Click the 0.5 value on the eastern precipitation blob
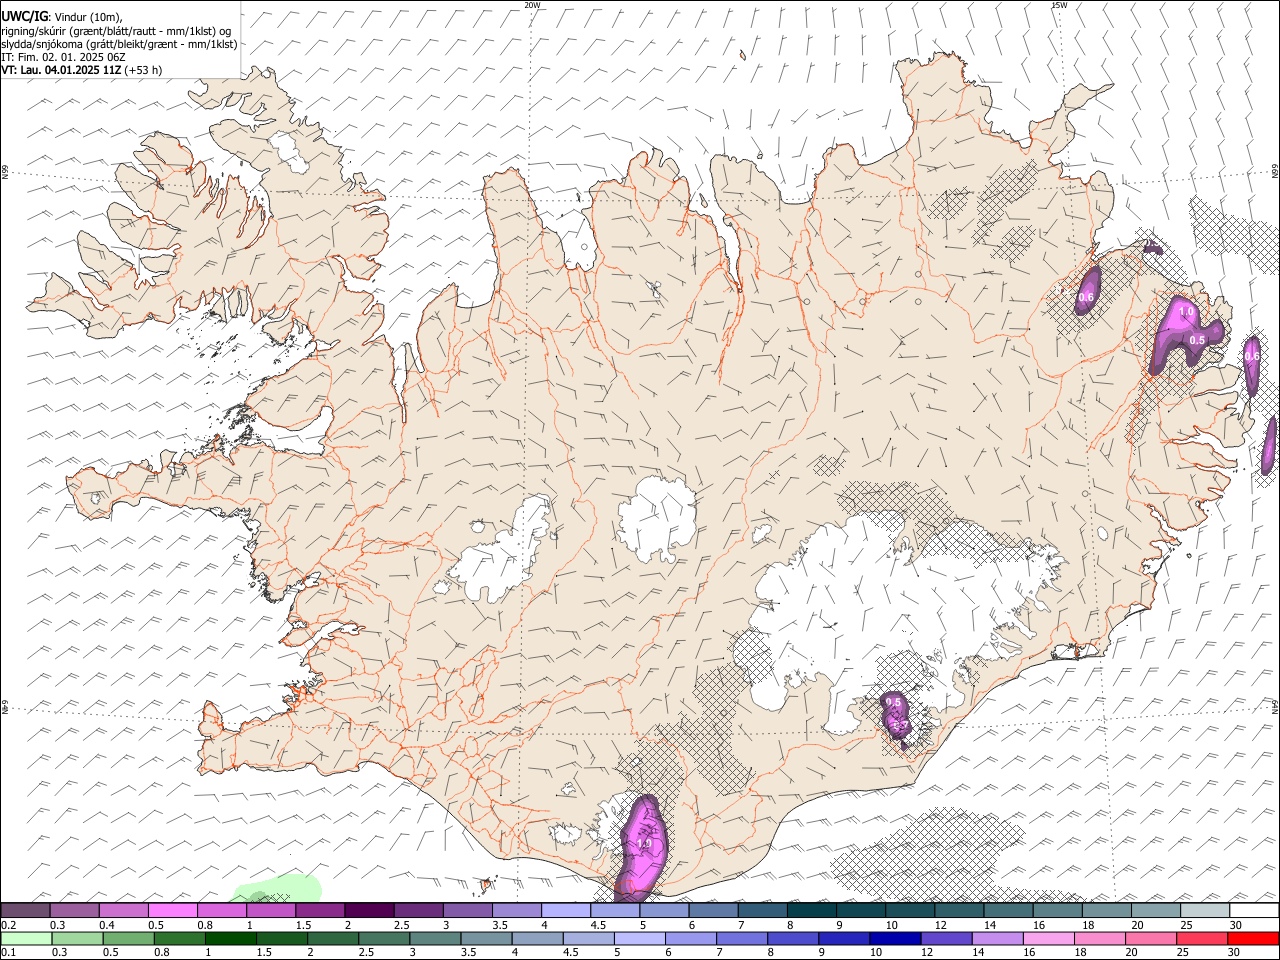 [1197, 340]
